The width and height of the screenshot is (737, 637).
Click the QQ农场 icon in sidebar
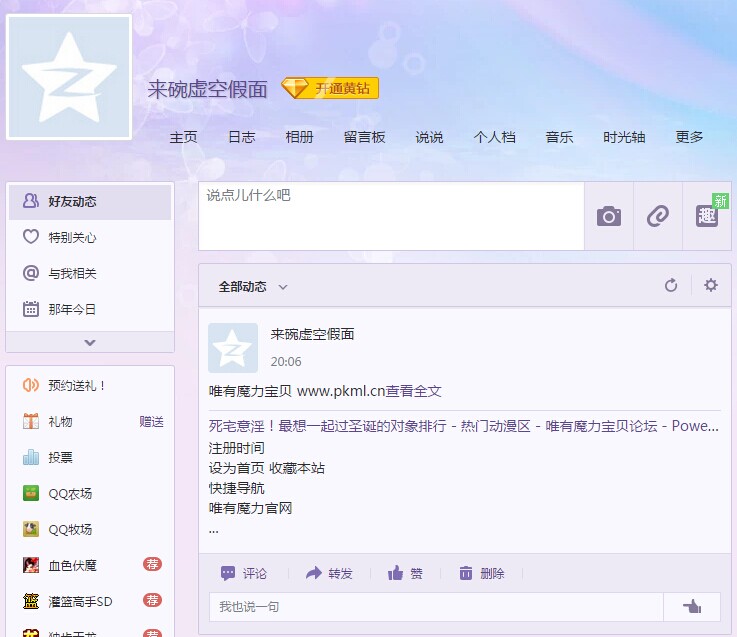click(x=31, y=493)
